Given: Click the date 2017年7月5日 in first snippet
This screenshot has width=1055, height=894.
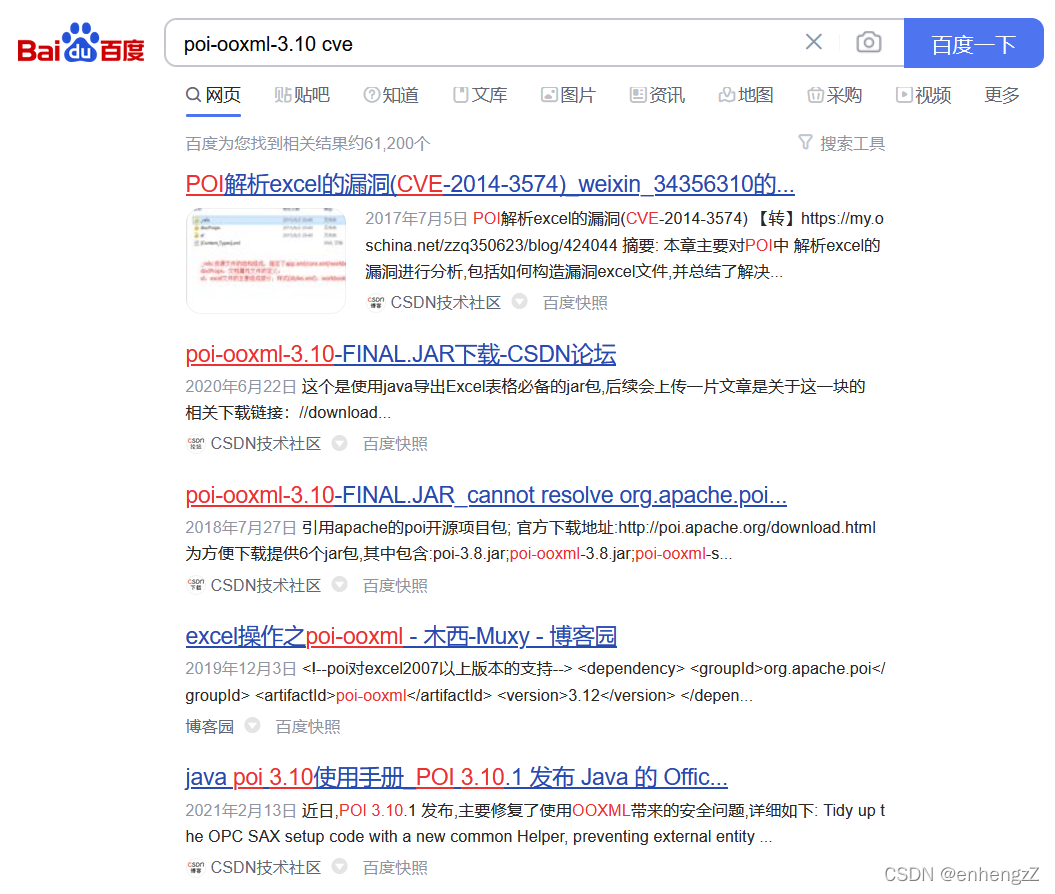Looking at the screenshot, I should tap(416, 219).
